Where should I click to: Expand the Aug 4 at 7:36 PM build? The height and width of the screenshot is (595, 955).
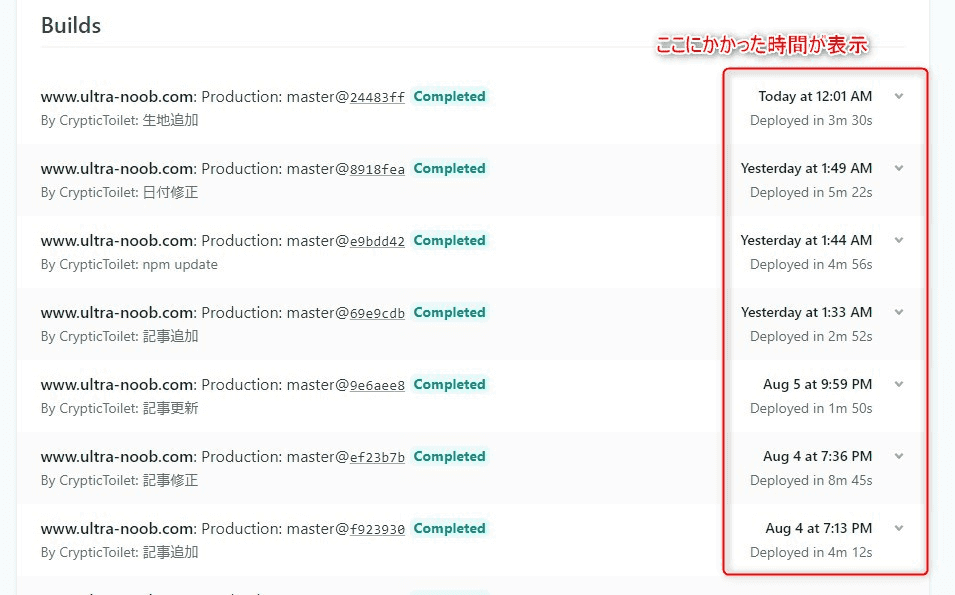point(899,456)
